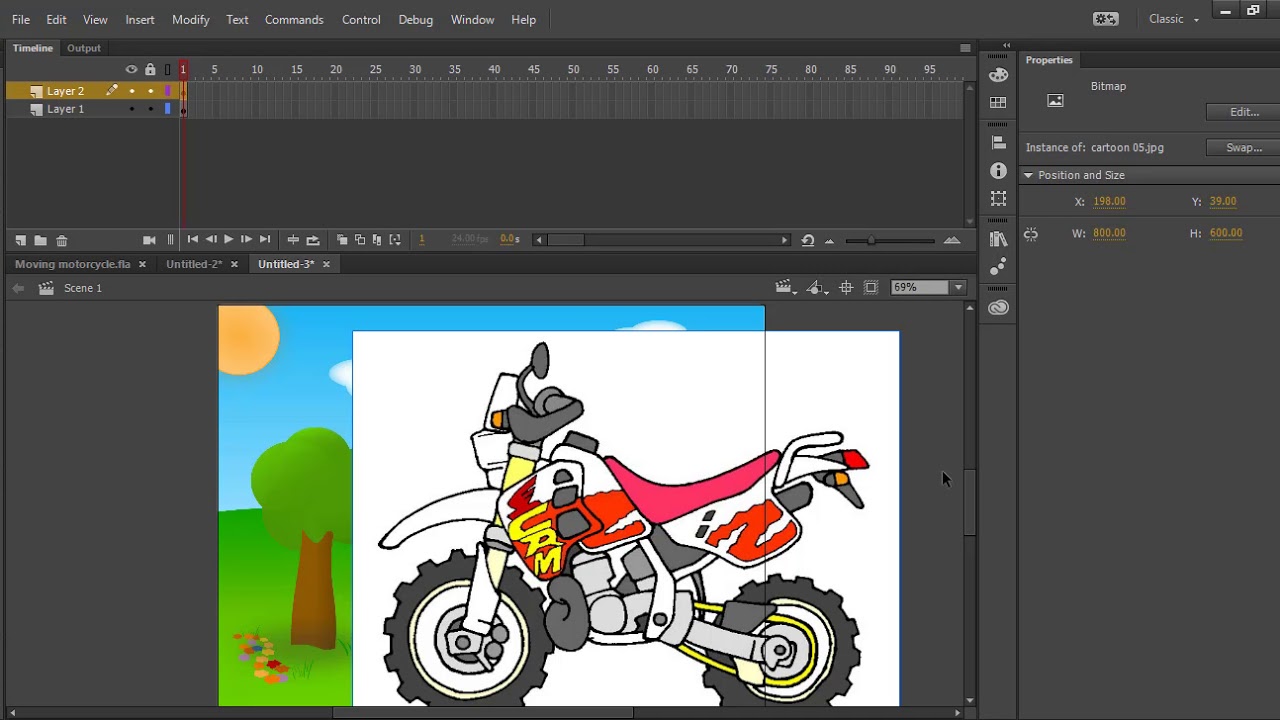Switch to the Moving motorcycle.fla tab

coord(72,264)
